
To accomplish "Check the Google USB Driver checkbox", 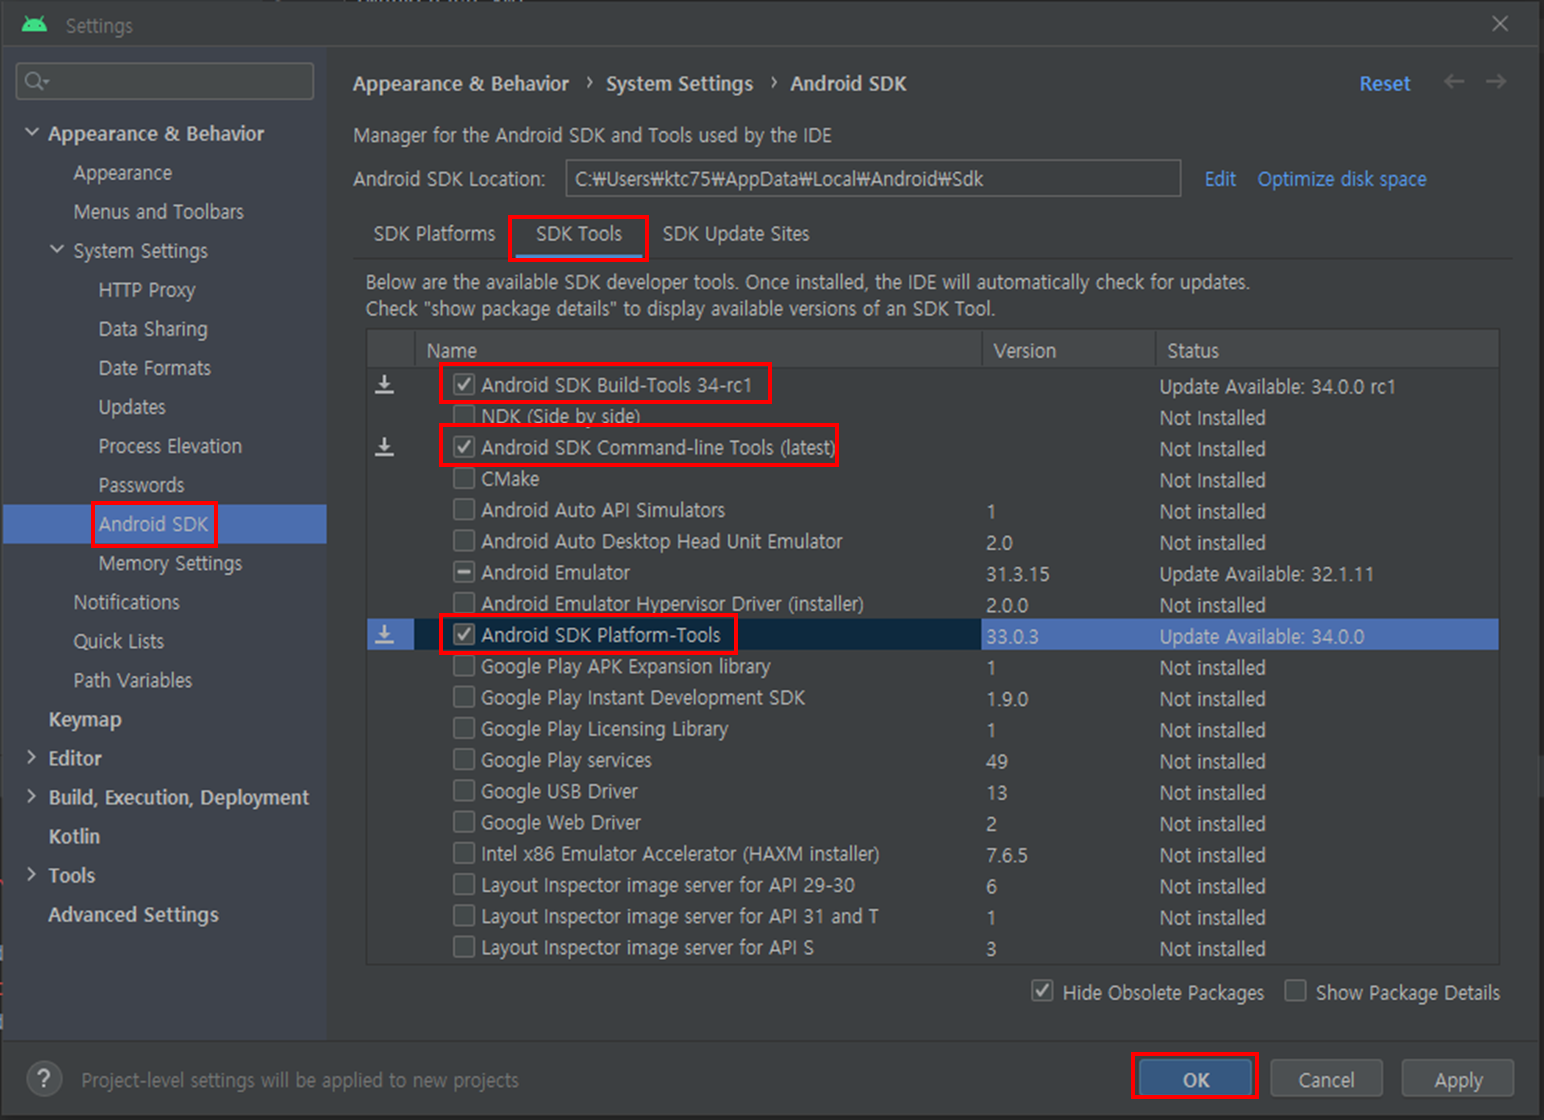I will [464, 791].
